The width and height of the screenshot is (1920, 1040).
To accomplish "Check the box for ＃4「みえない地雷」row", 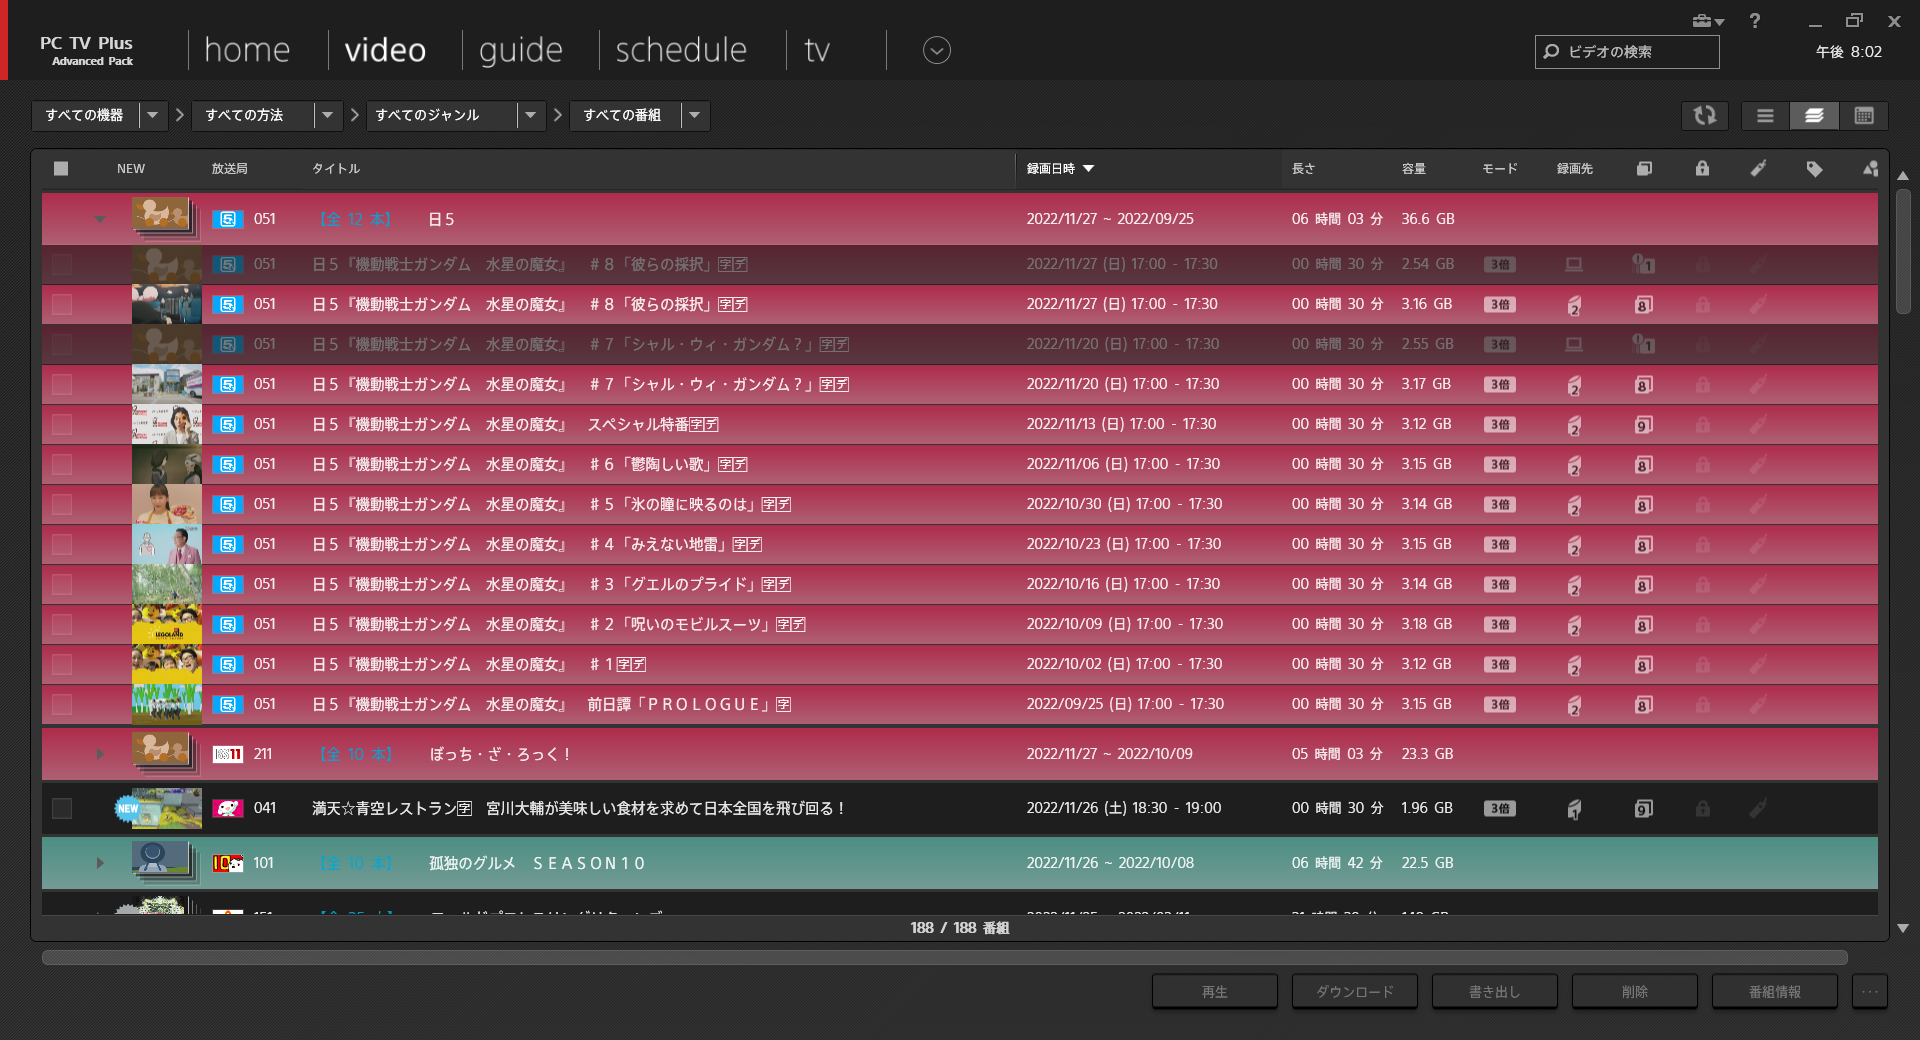I will click(62, 544).
